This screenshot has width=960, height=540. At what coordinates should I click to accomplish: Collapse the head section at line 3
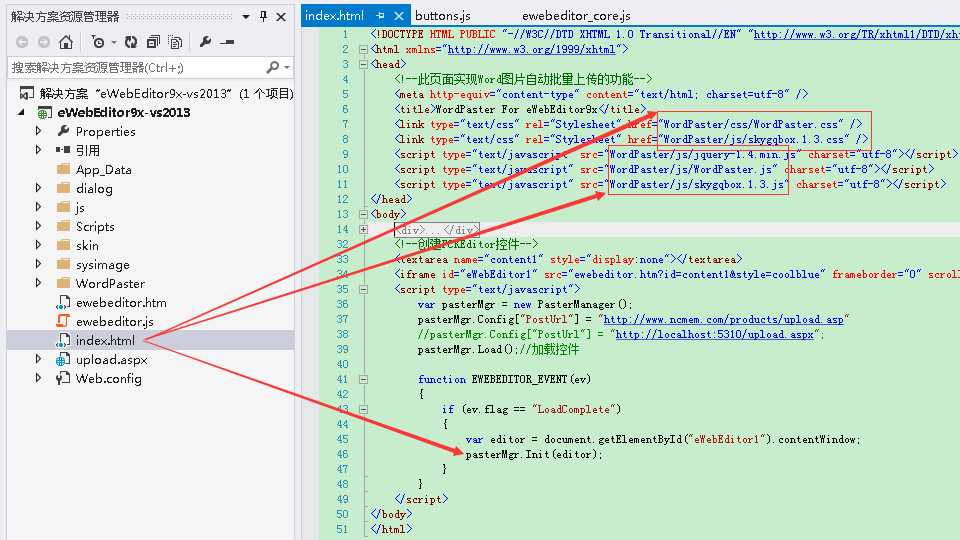click(x=363, y=64)
